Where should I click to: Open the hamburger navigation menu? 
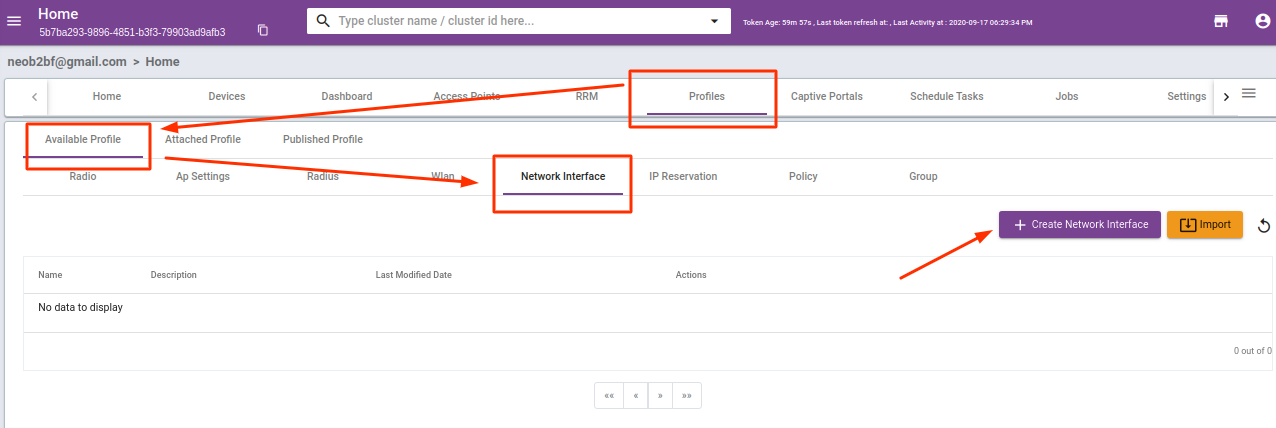14,21
